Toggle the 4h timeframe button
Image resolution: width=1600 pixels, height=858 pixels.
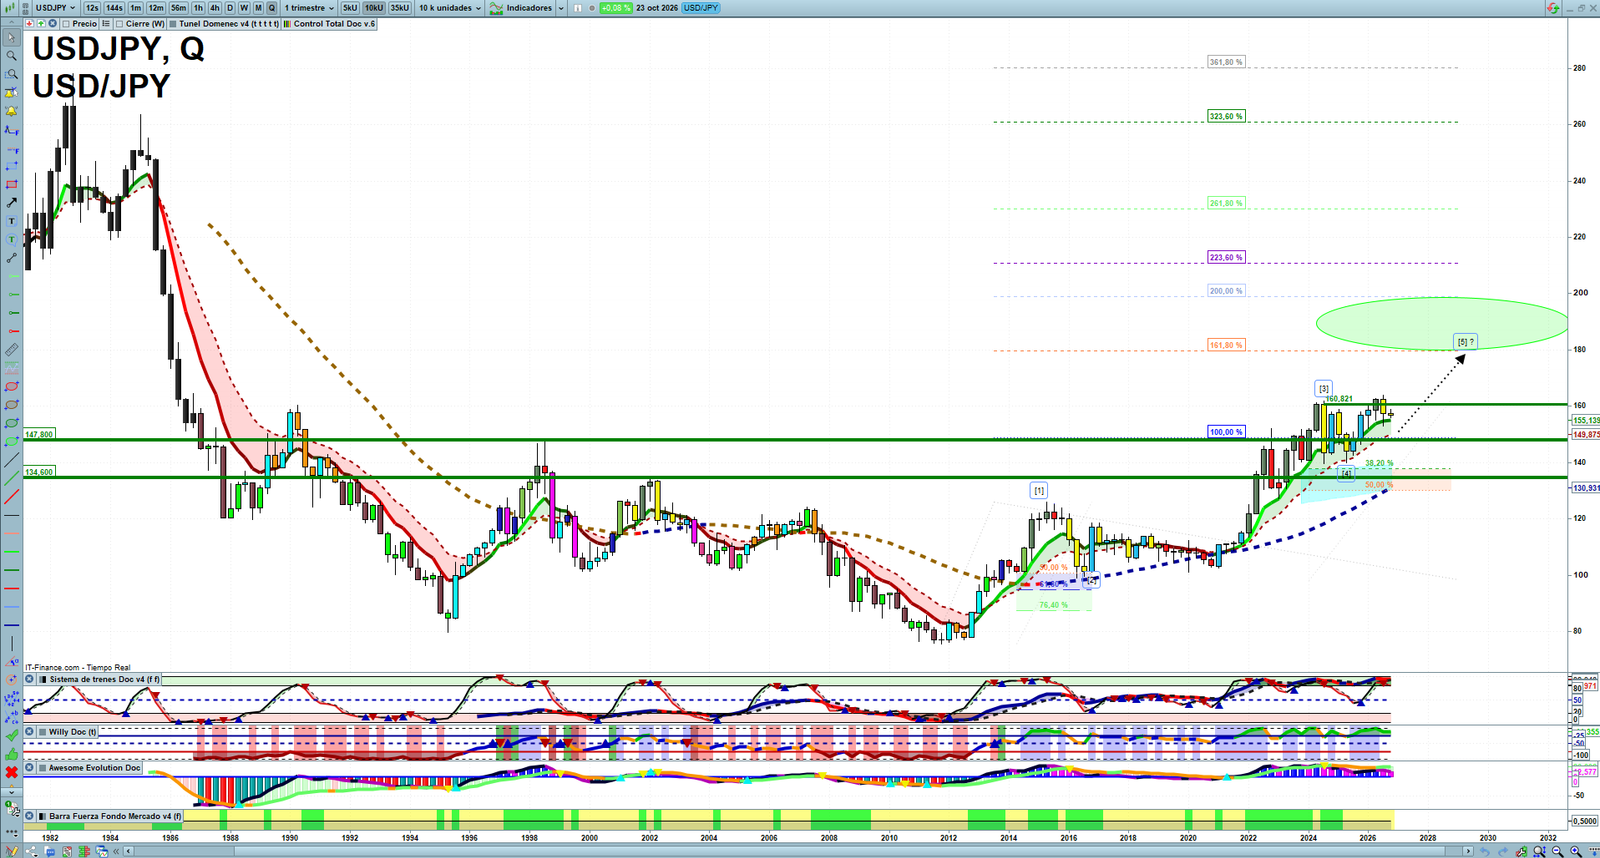click(x=214, y=8)
